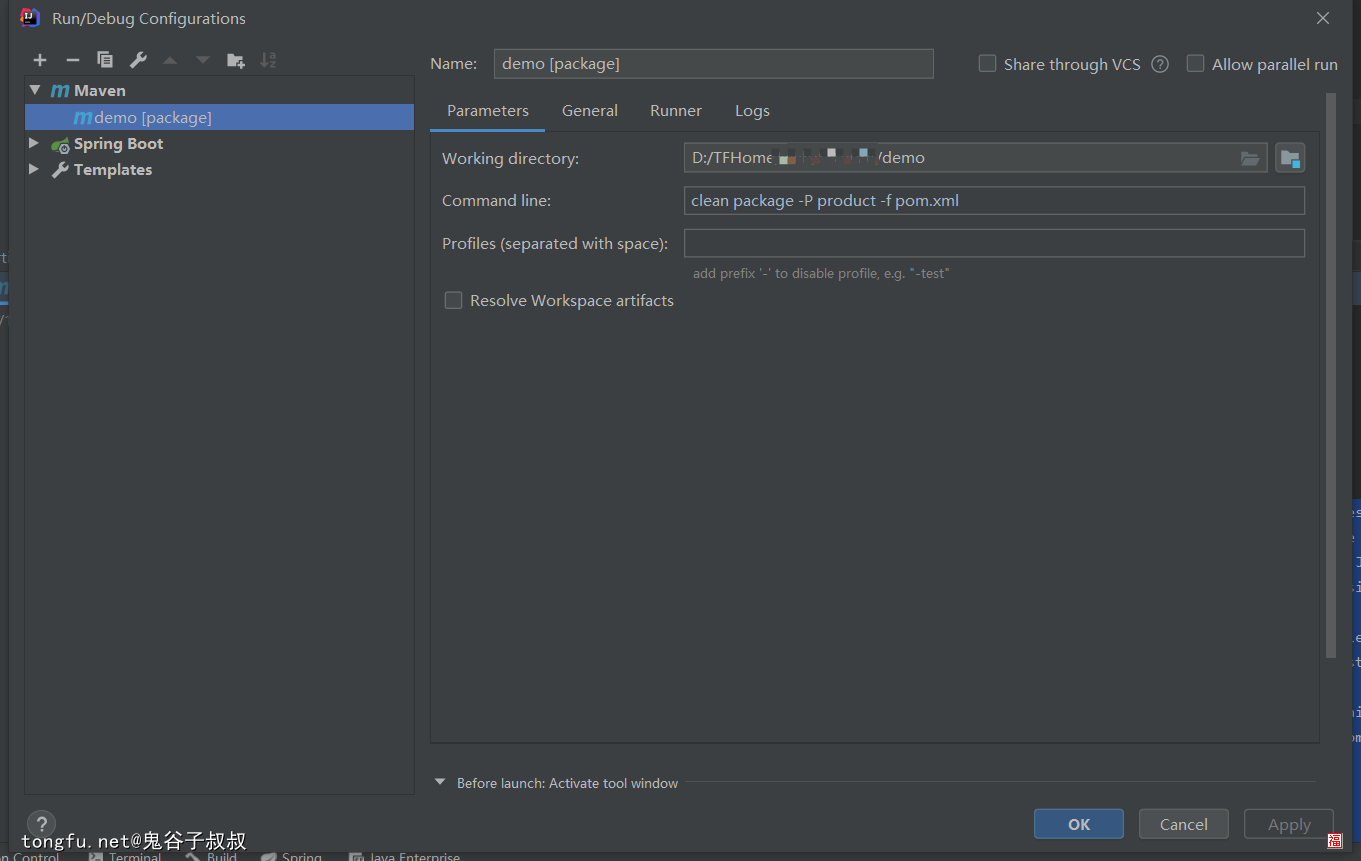Image resolution: width=1361 pixels, height=861 pixels.
Task: Click the dialog's vertical scrollbar
Action: (1331, 375)
